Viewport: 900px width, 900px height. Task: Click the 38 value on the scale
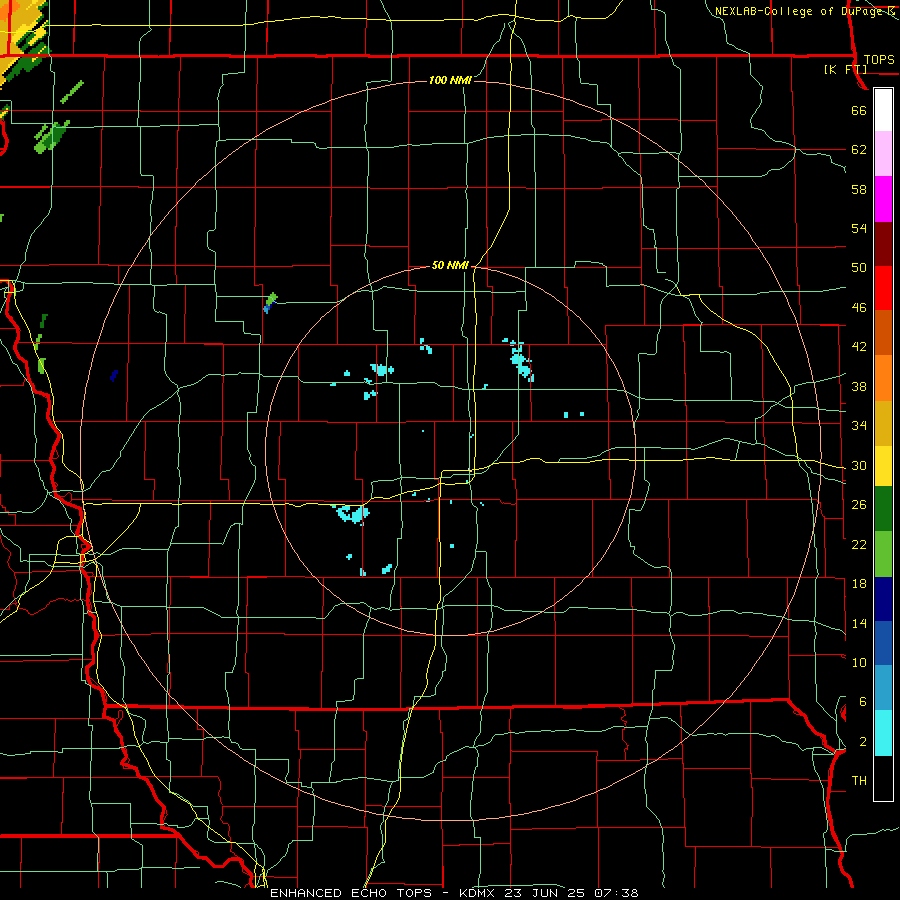tap(859, 387)
